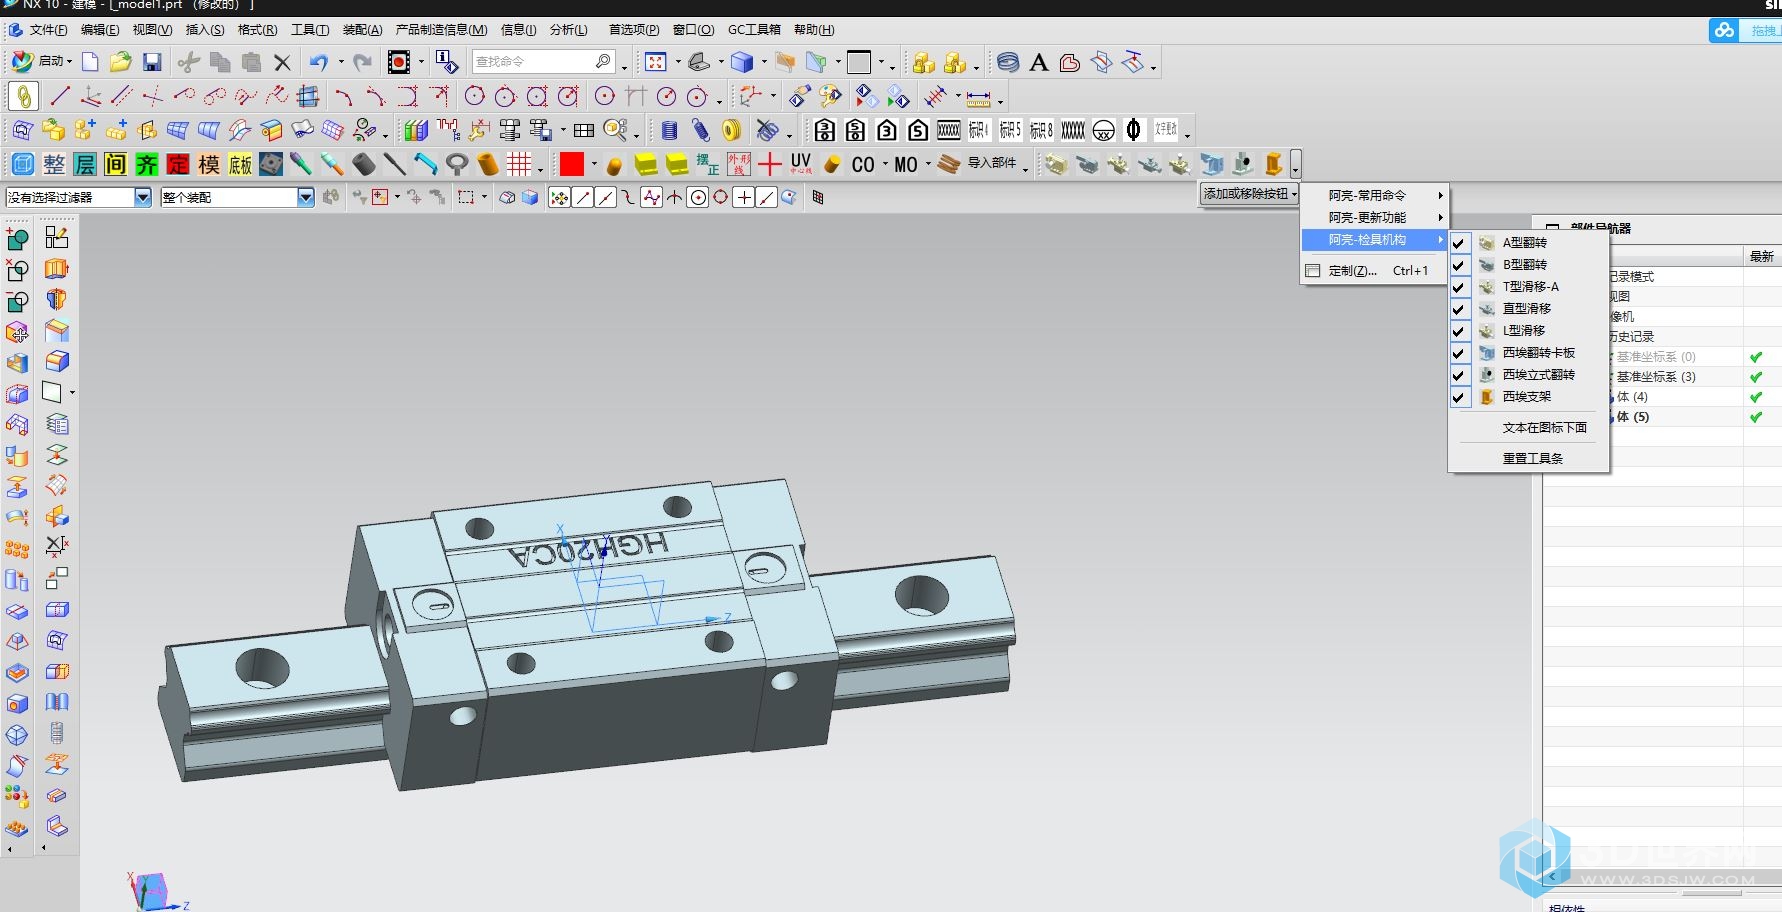Viewport: 1782px width, 912px height.
Task: Click the Cut scissors icon
Action: point(188,62)
